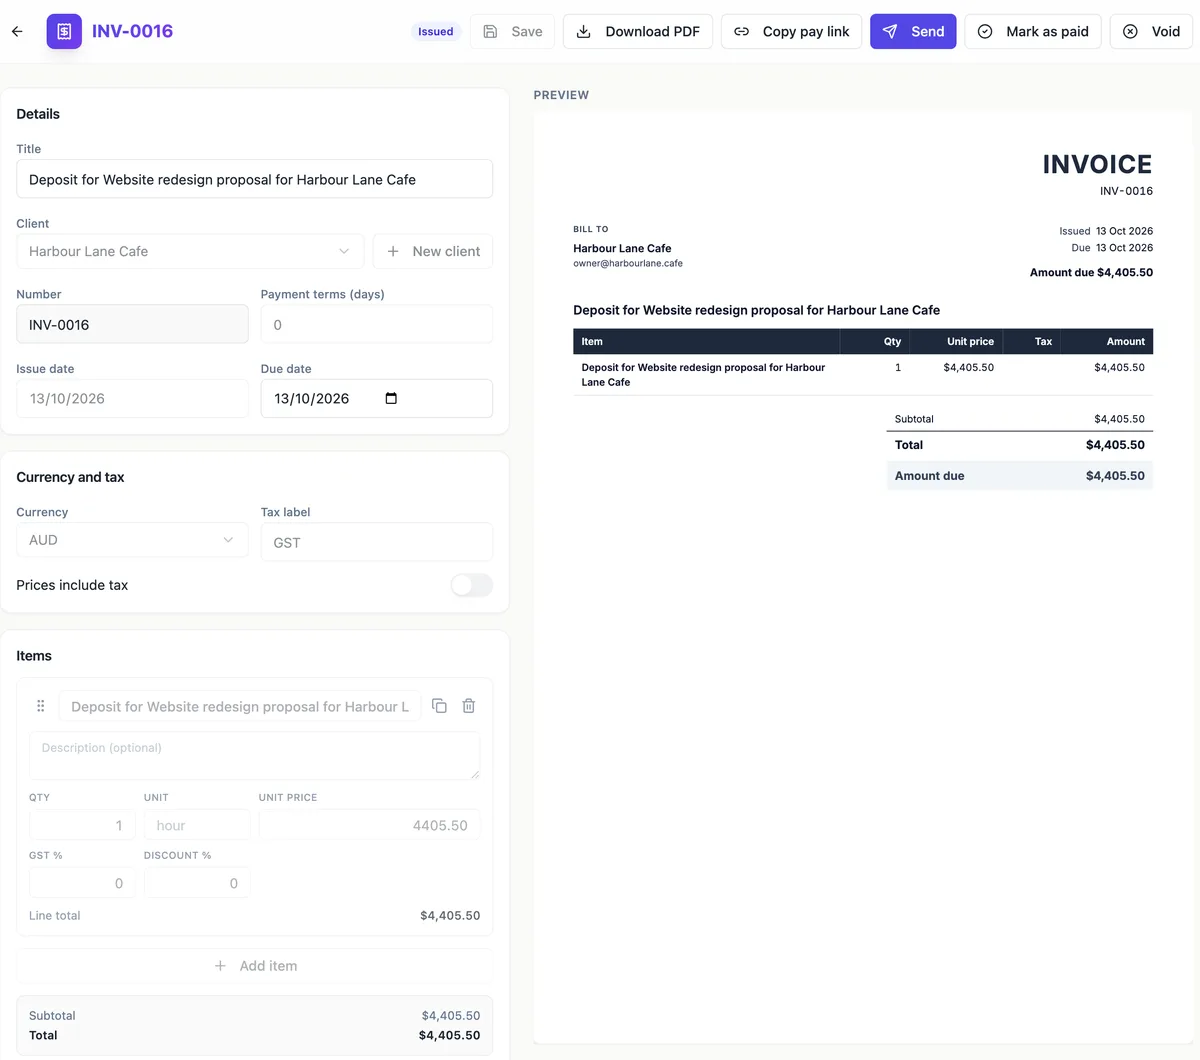Click the DISCOUNT % input field
This screenshot has height=1060, width=1200.
tap(197, 883)
